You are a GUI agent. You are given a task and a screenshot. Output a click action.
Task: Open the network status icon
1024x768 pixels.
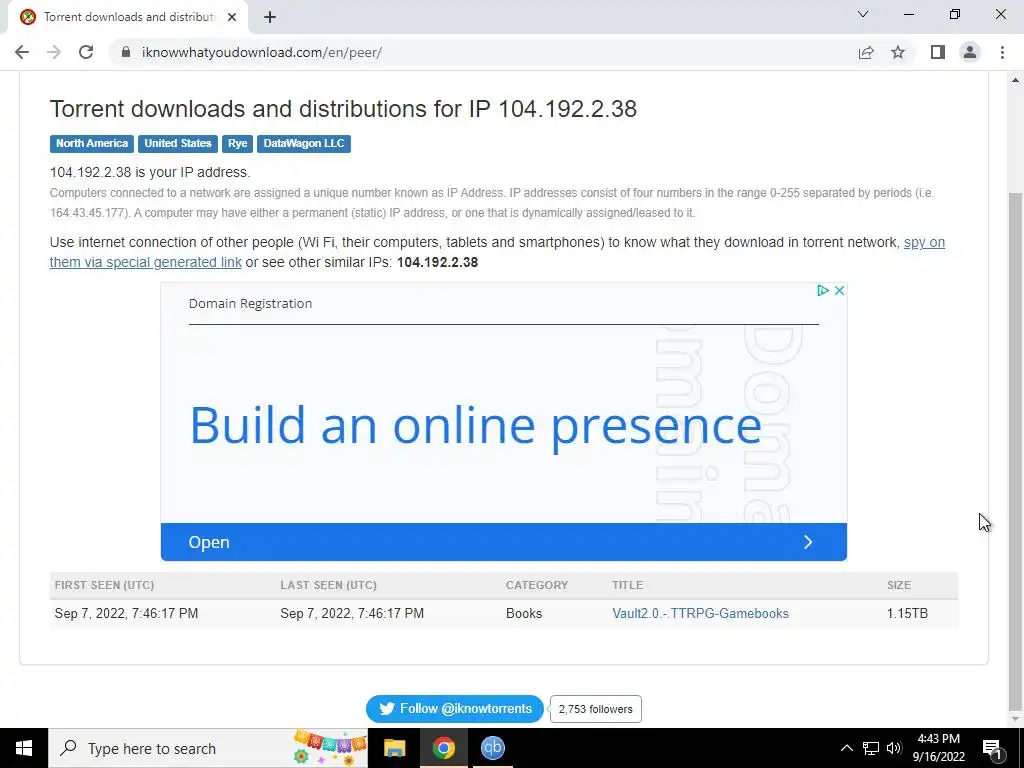871,748
